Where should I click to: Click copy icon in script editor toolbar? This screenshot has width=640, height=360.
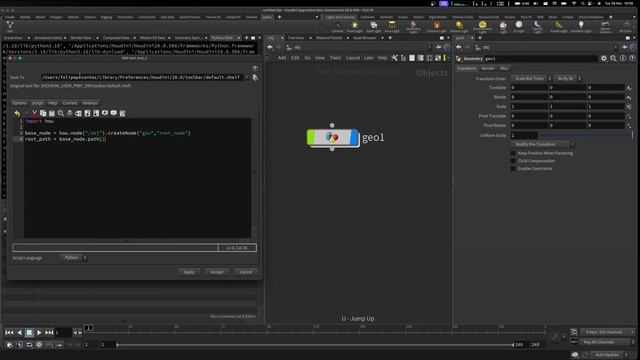coord(43,113)
